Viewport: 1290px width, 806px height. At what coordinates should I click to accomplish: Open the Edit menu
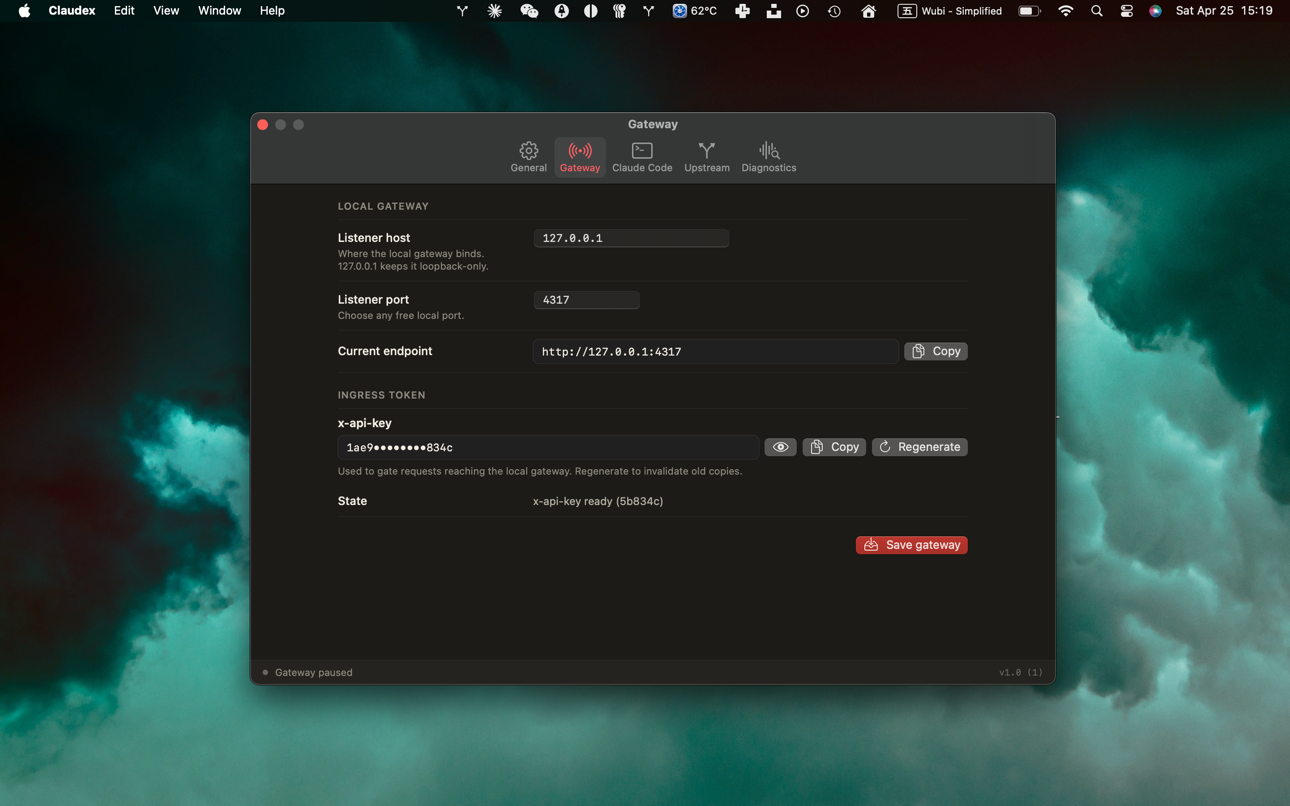point(124,11)
